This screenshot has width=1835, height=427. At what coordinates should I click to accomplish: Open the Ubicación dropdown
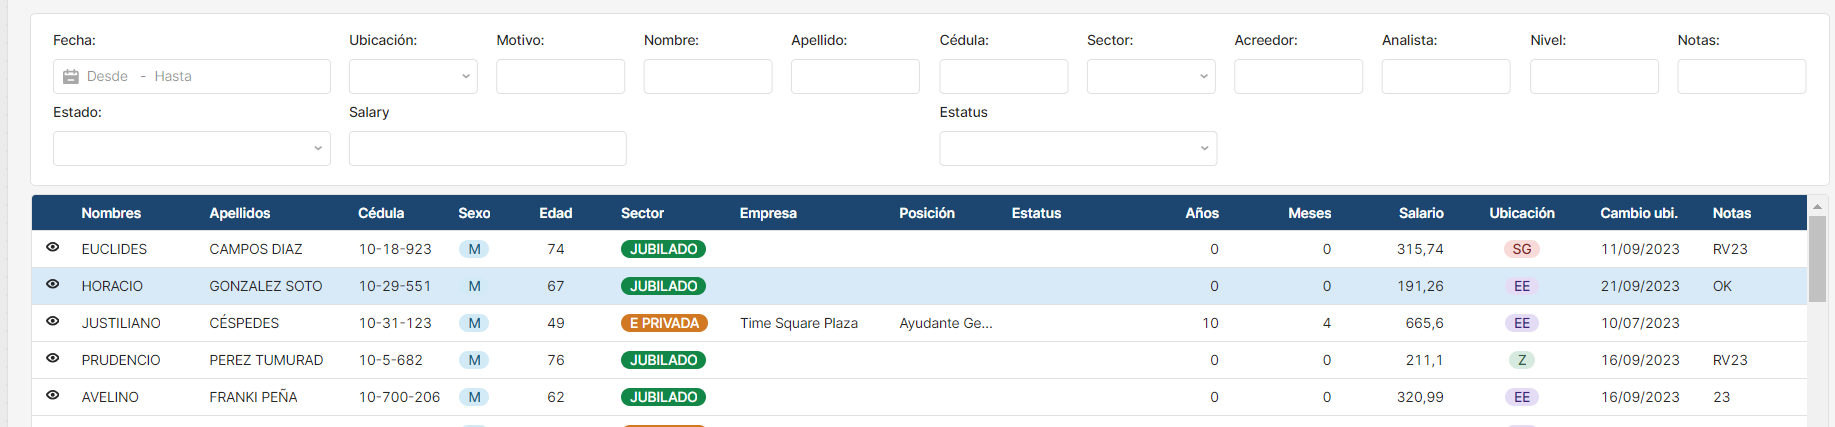click(x=413, y=76)
